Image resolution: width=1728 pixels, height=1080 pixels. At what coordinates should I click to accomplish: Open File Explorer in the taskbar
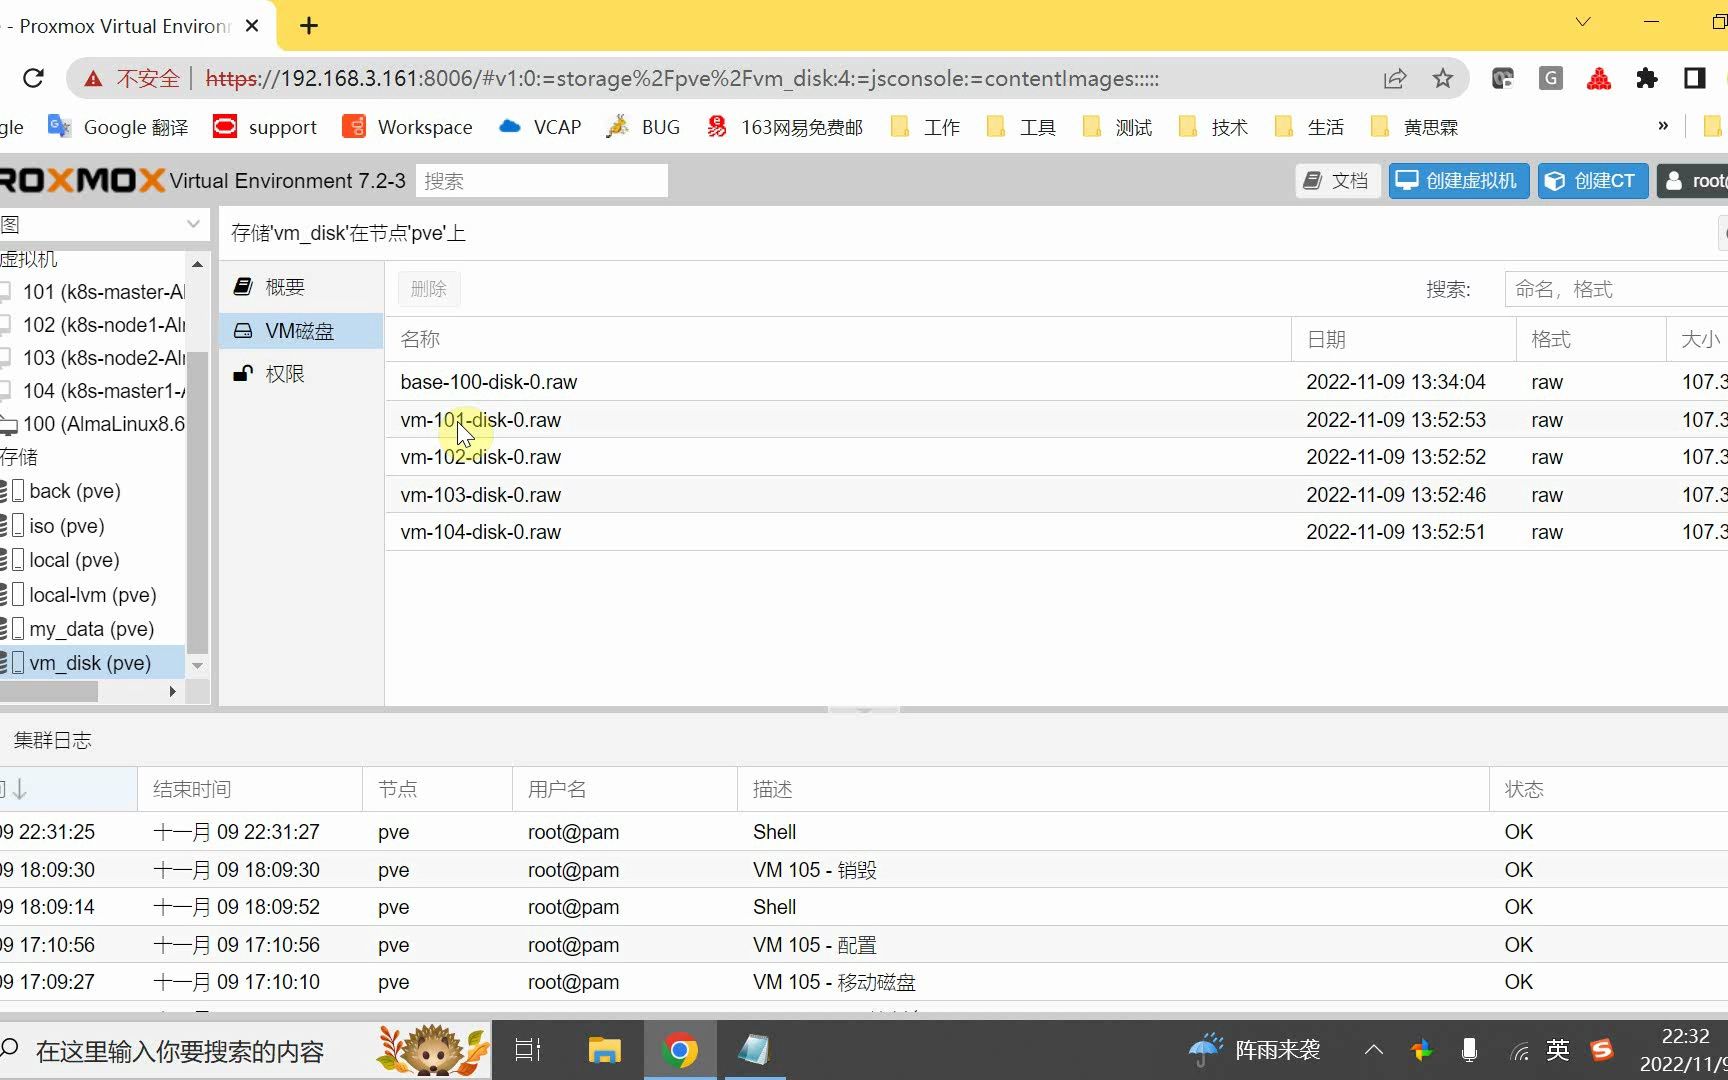(604, 1051)
